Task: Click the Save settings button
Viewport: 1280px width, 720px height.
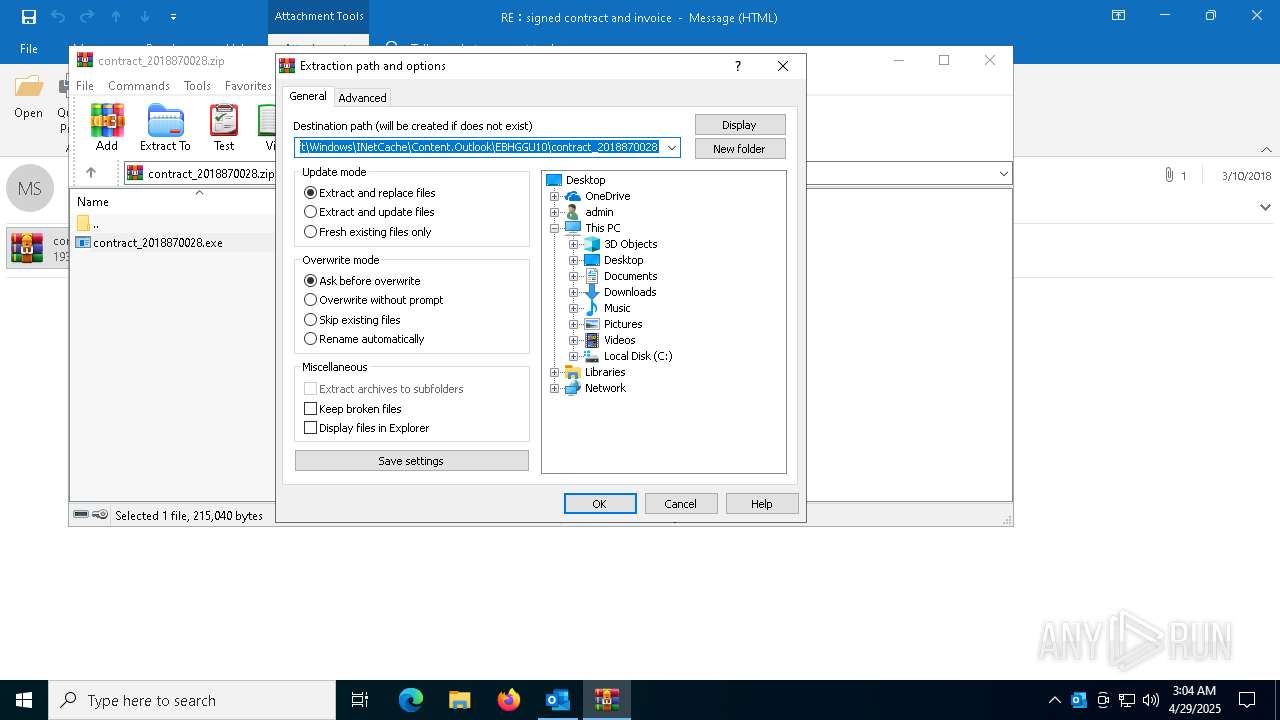Action: [x=412, y=461]
